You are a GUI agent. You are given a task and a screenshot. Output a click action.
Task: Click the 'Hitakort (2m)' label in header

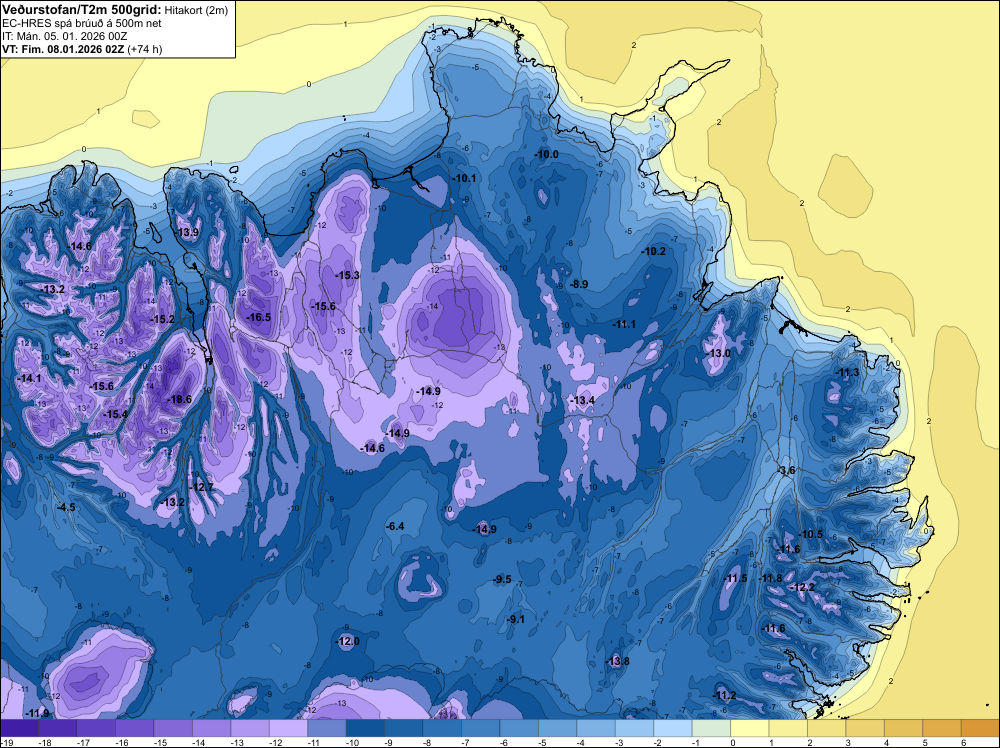(196, 10)
